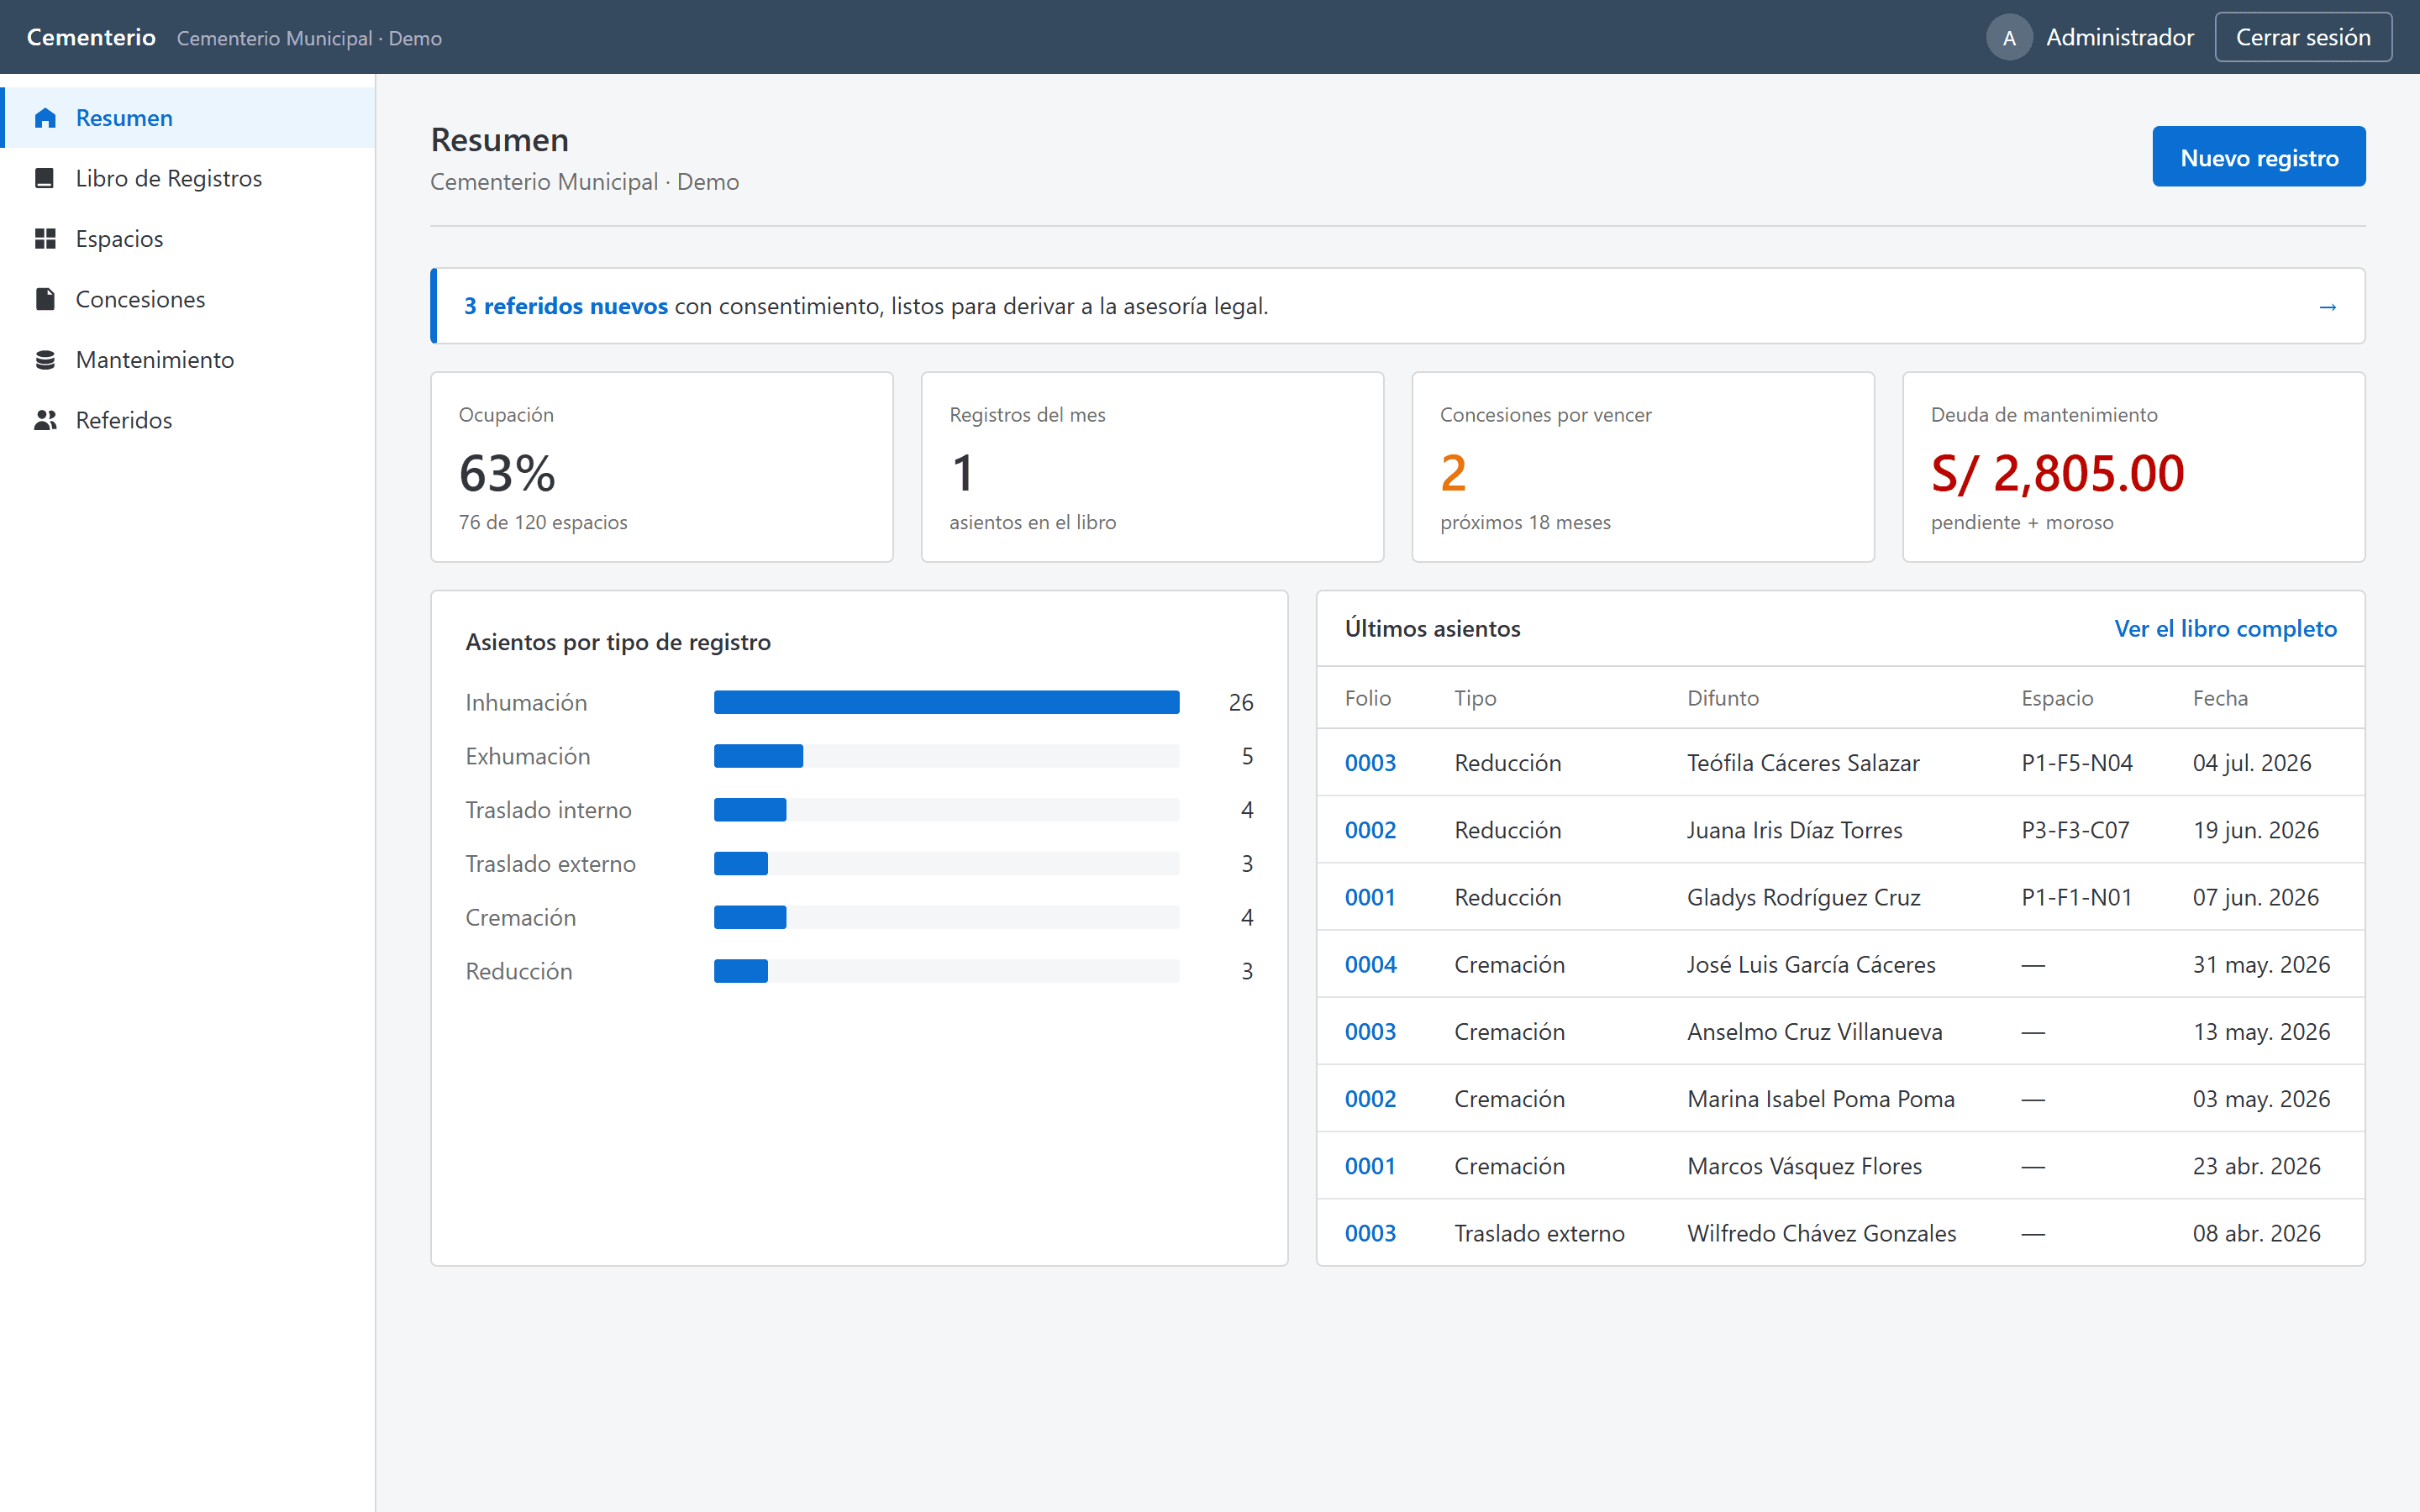2420x1512 pixels.
Task: Click the Concesiones document icon
Action: coord(45,299)
